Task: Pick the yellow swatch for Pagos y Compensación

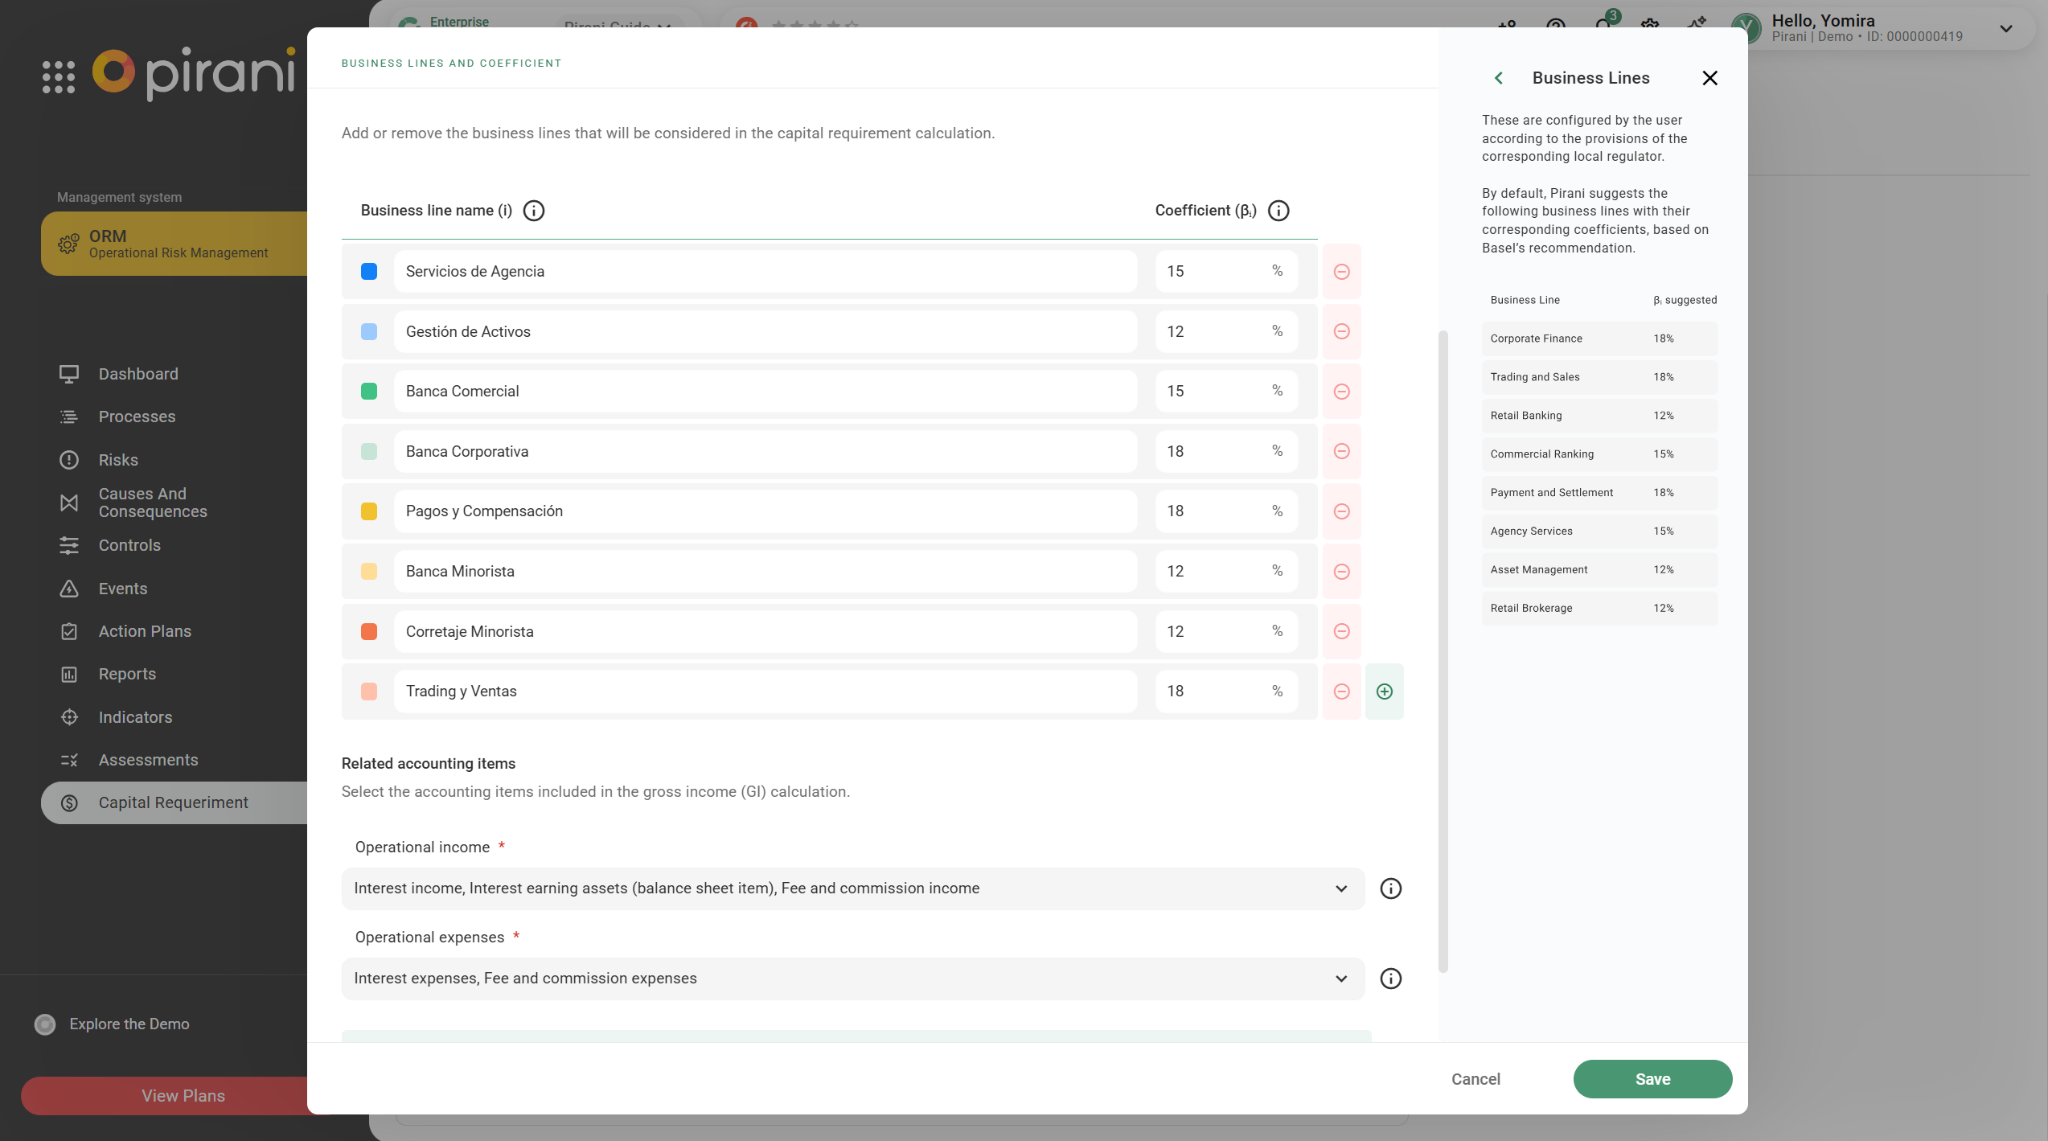Action: [369, 511]
